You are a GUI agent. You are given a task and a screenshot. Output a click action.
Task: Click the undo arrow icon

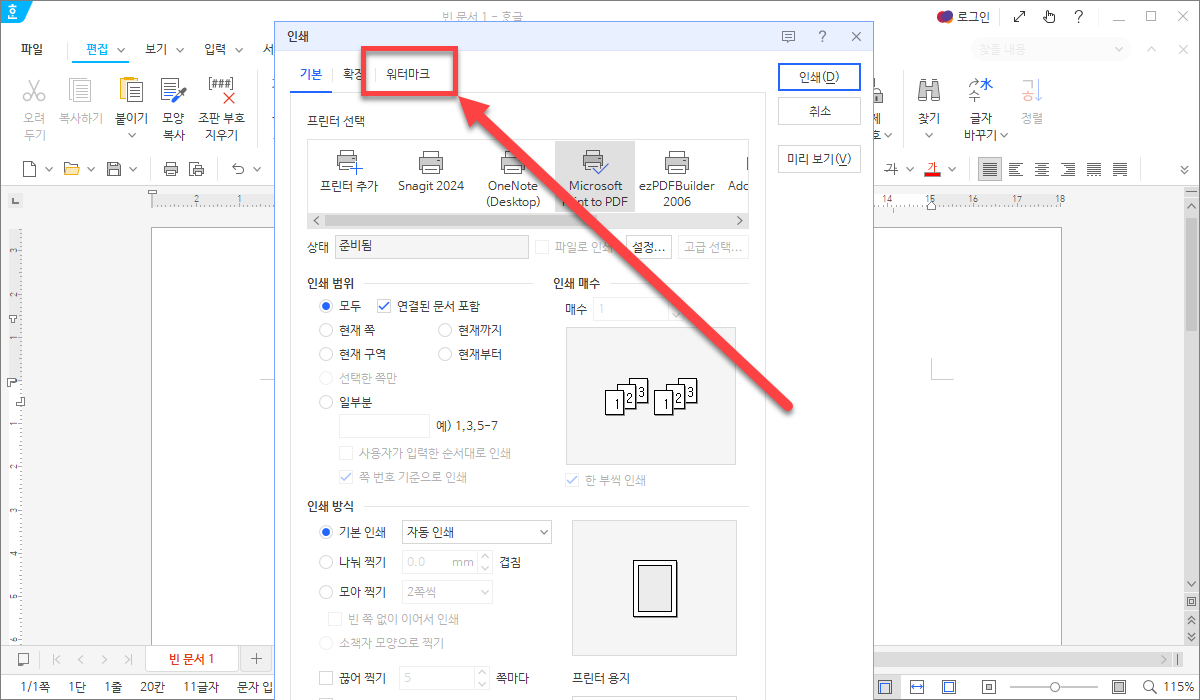click(239, 169)
